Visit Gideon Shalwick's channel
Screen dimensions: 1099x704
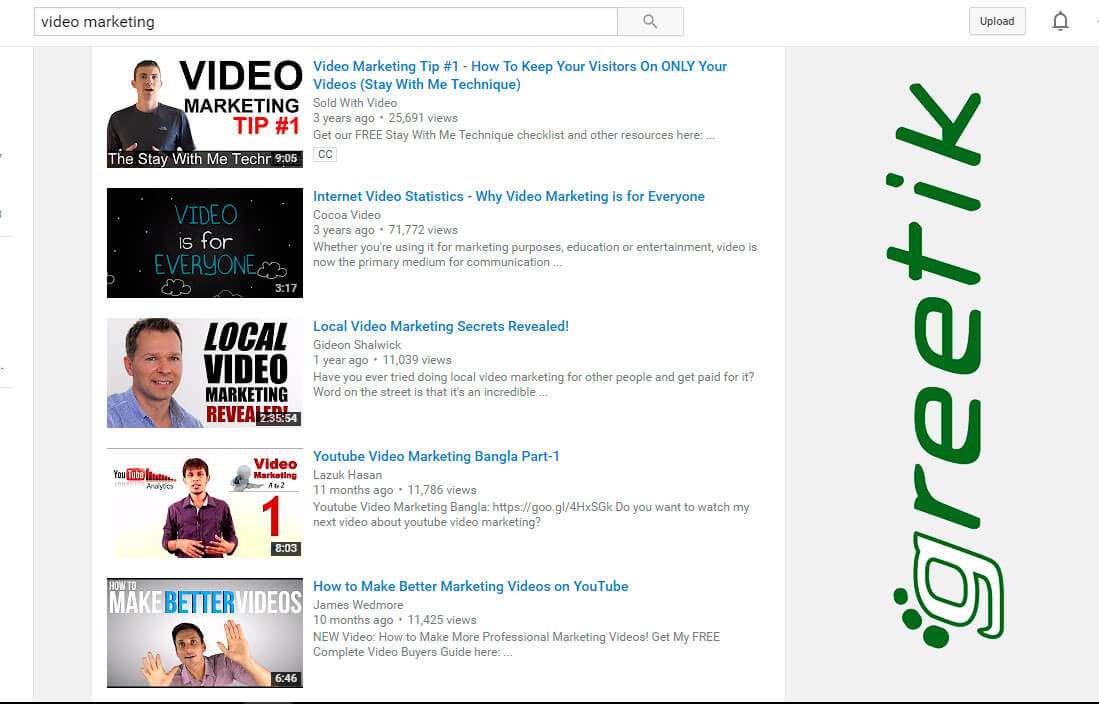coord(357,344)
